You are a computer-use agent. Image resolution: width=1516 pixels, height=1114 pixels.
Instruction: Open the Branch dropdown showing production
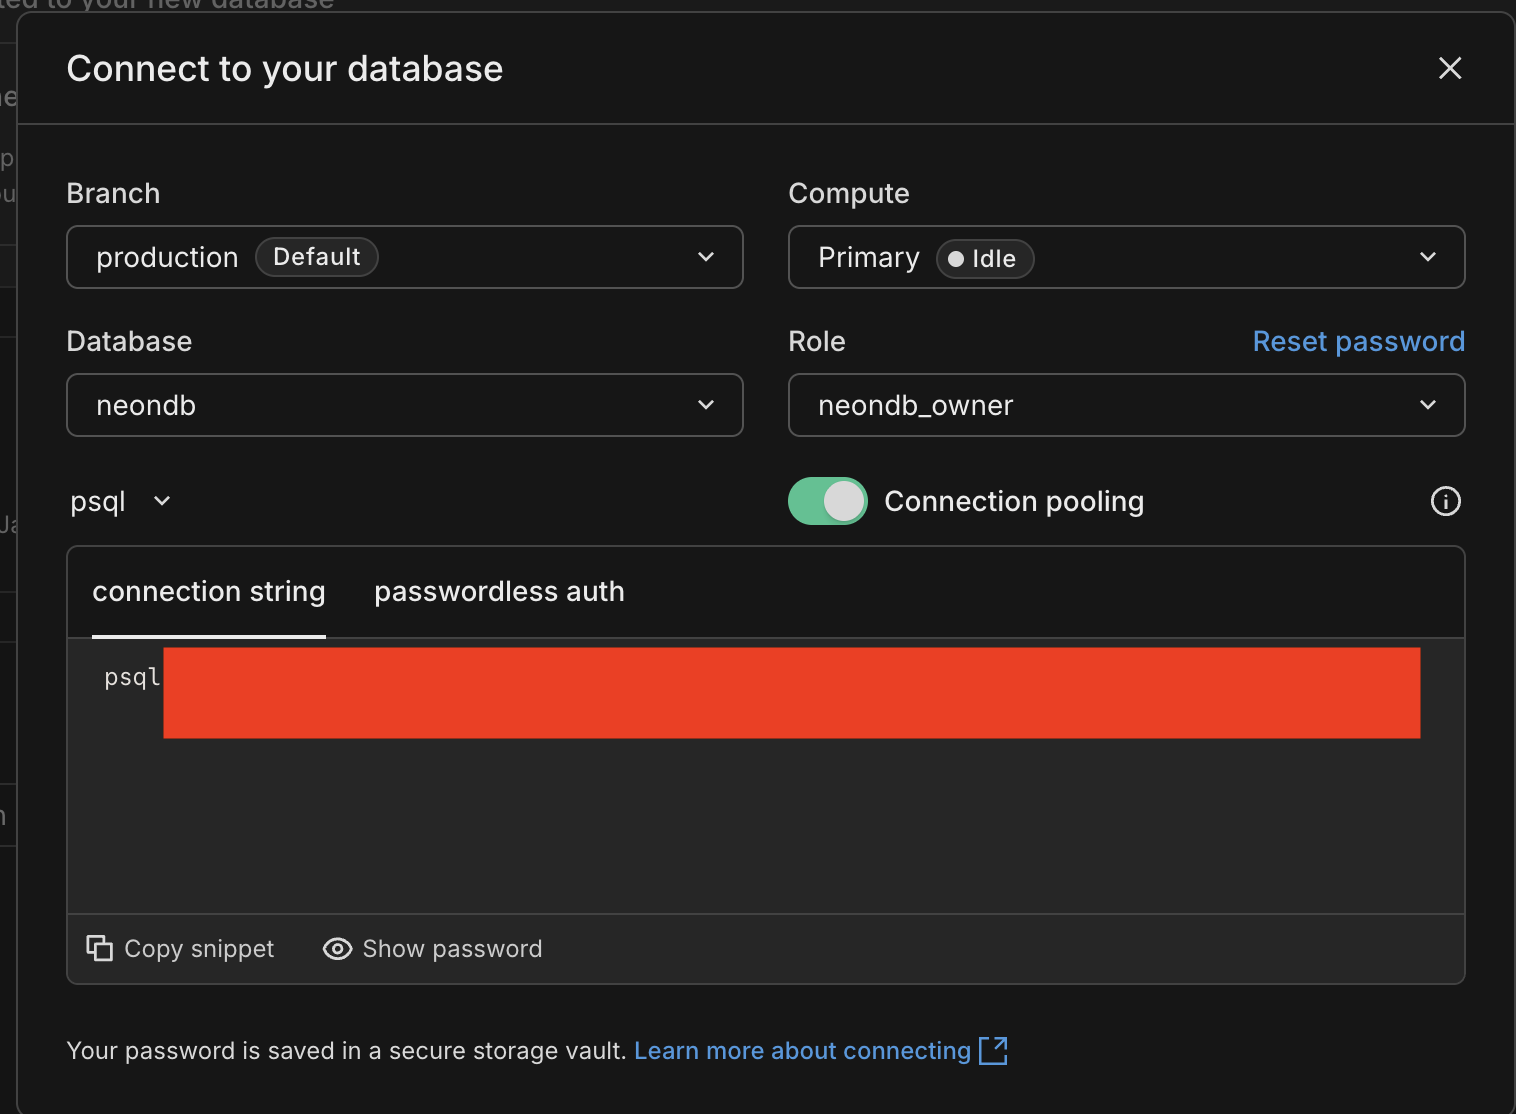[x=404, y=257]
